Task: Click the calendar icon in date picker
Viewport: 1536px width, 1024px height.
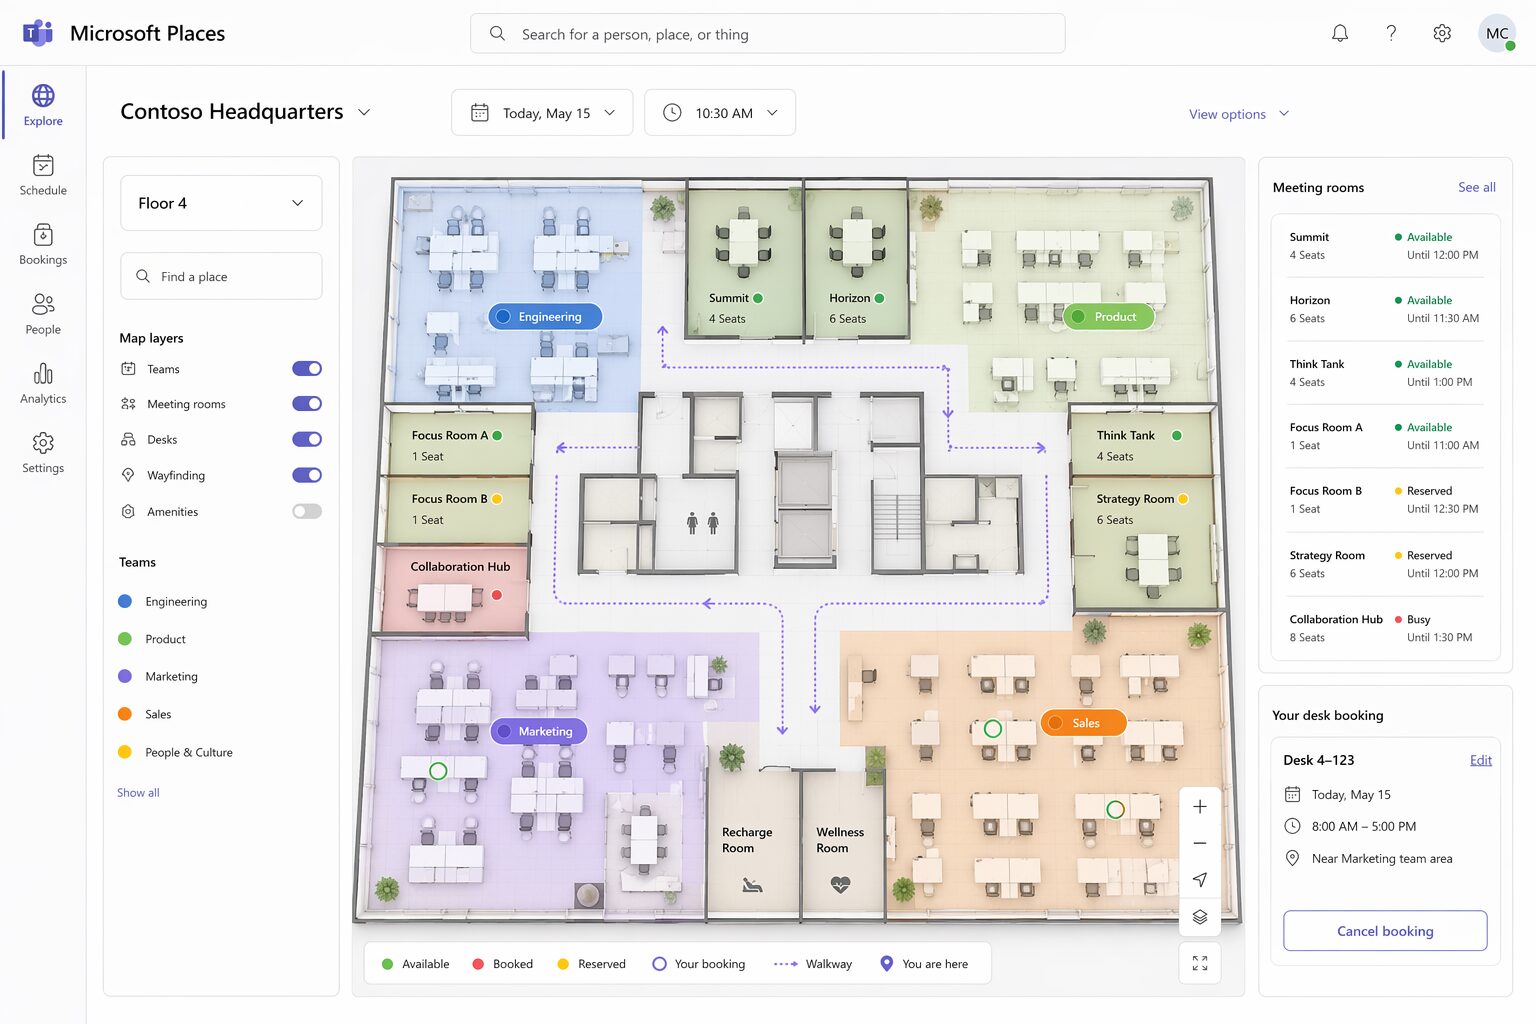Action: click(x=480, y=113)
